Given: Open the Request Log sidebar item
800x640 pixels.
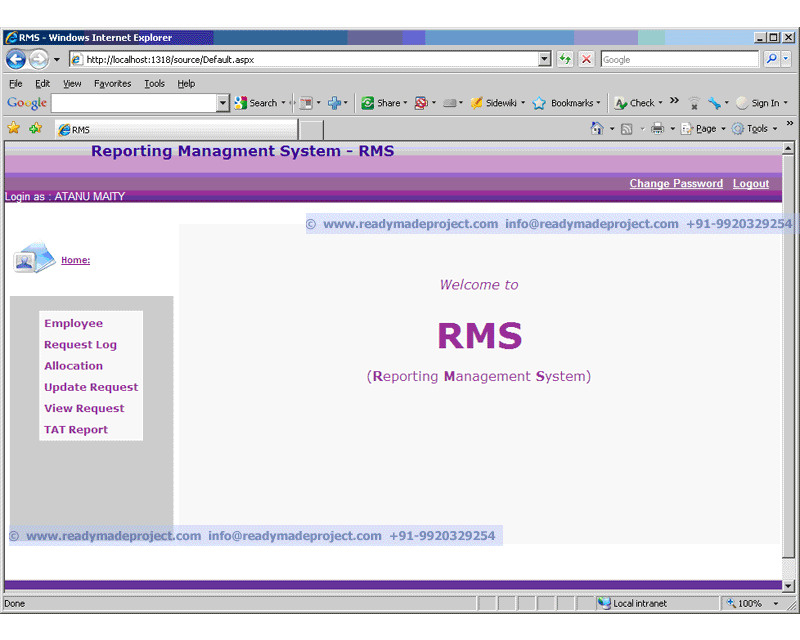Looking at the screenshot, I should [80, 345].
